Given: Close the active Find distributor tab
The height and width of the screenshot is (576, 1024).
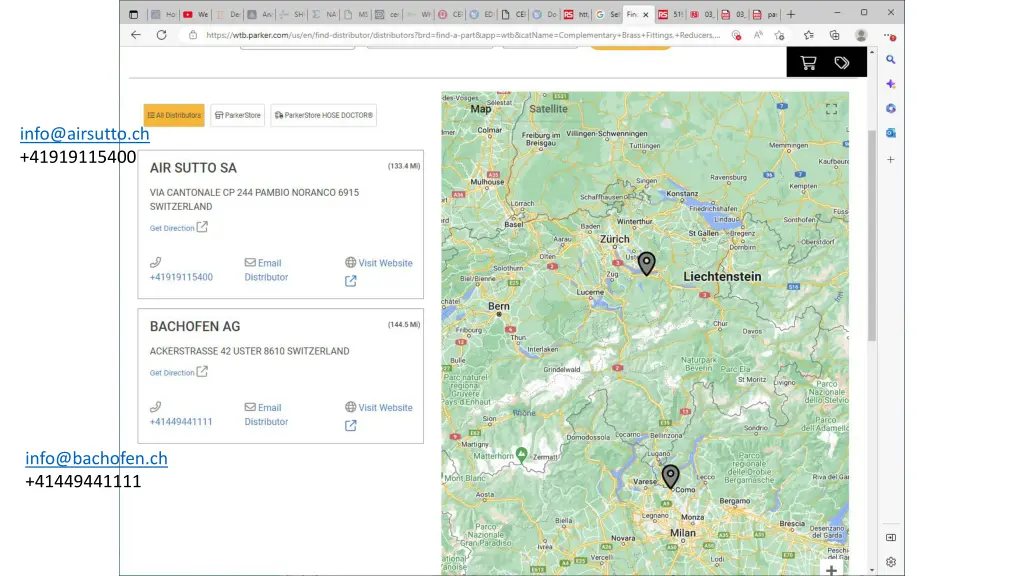Looking at the screenshot, I should point(646,14).
